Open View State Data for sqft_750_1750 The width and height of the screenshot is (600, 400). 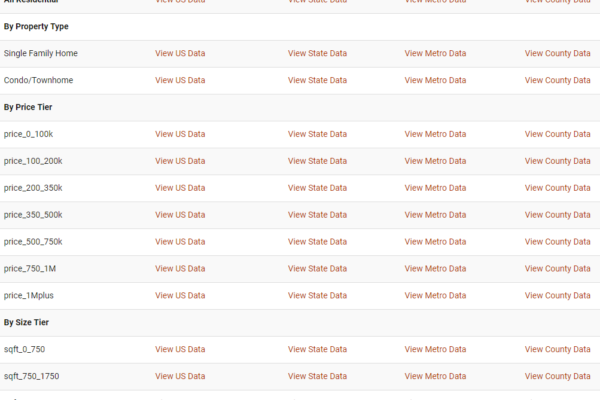point(315,376)
